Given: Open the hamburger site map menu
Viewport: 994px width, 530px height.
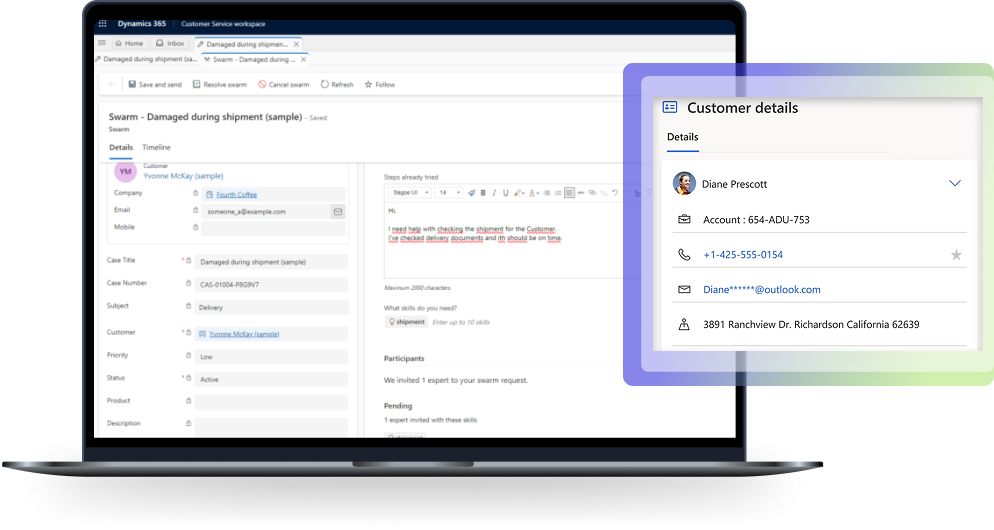Looking at the screenshot, I should [102, 44].
